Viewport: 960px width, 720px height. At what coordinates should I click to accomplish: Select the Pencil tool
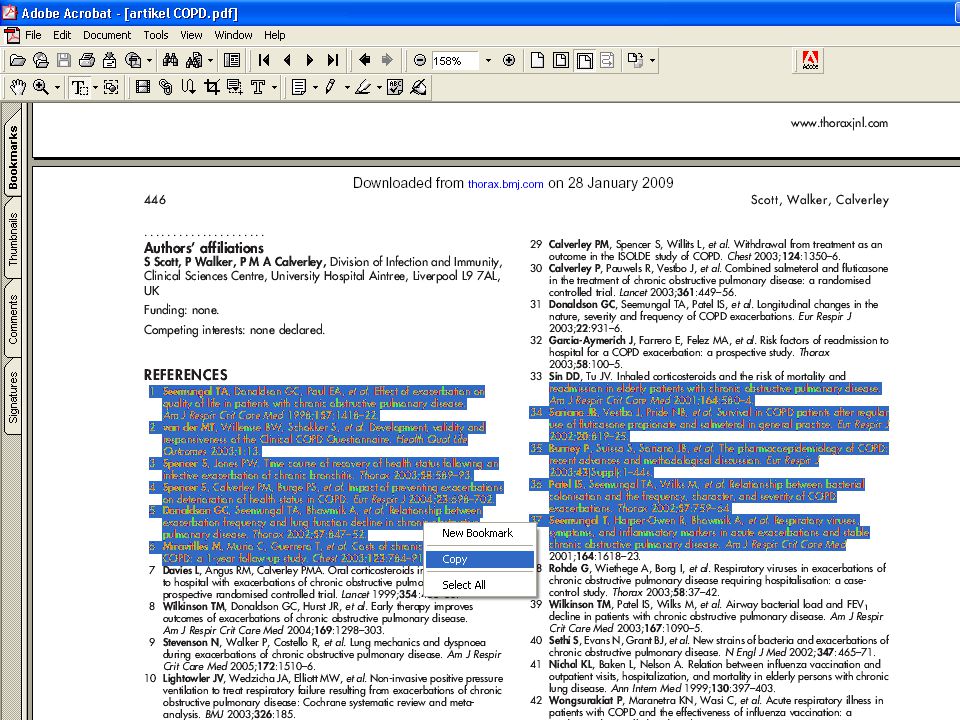[x=331, y=87]
